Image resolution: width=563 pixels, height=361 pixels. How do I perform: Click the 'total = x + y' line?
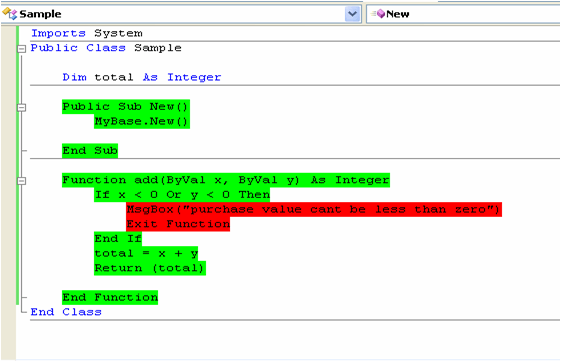tap(146, 253)
